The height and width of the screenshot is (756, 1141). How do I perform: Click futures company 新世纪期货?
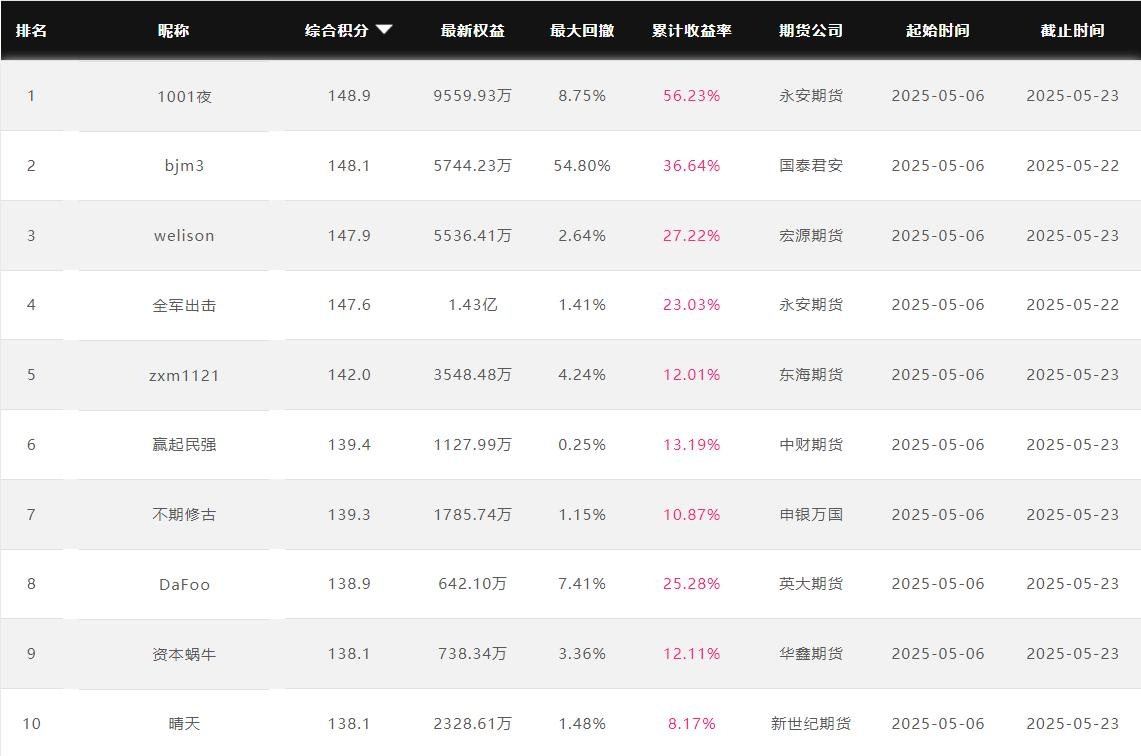coord(811,723)
